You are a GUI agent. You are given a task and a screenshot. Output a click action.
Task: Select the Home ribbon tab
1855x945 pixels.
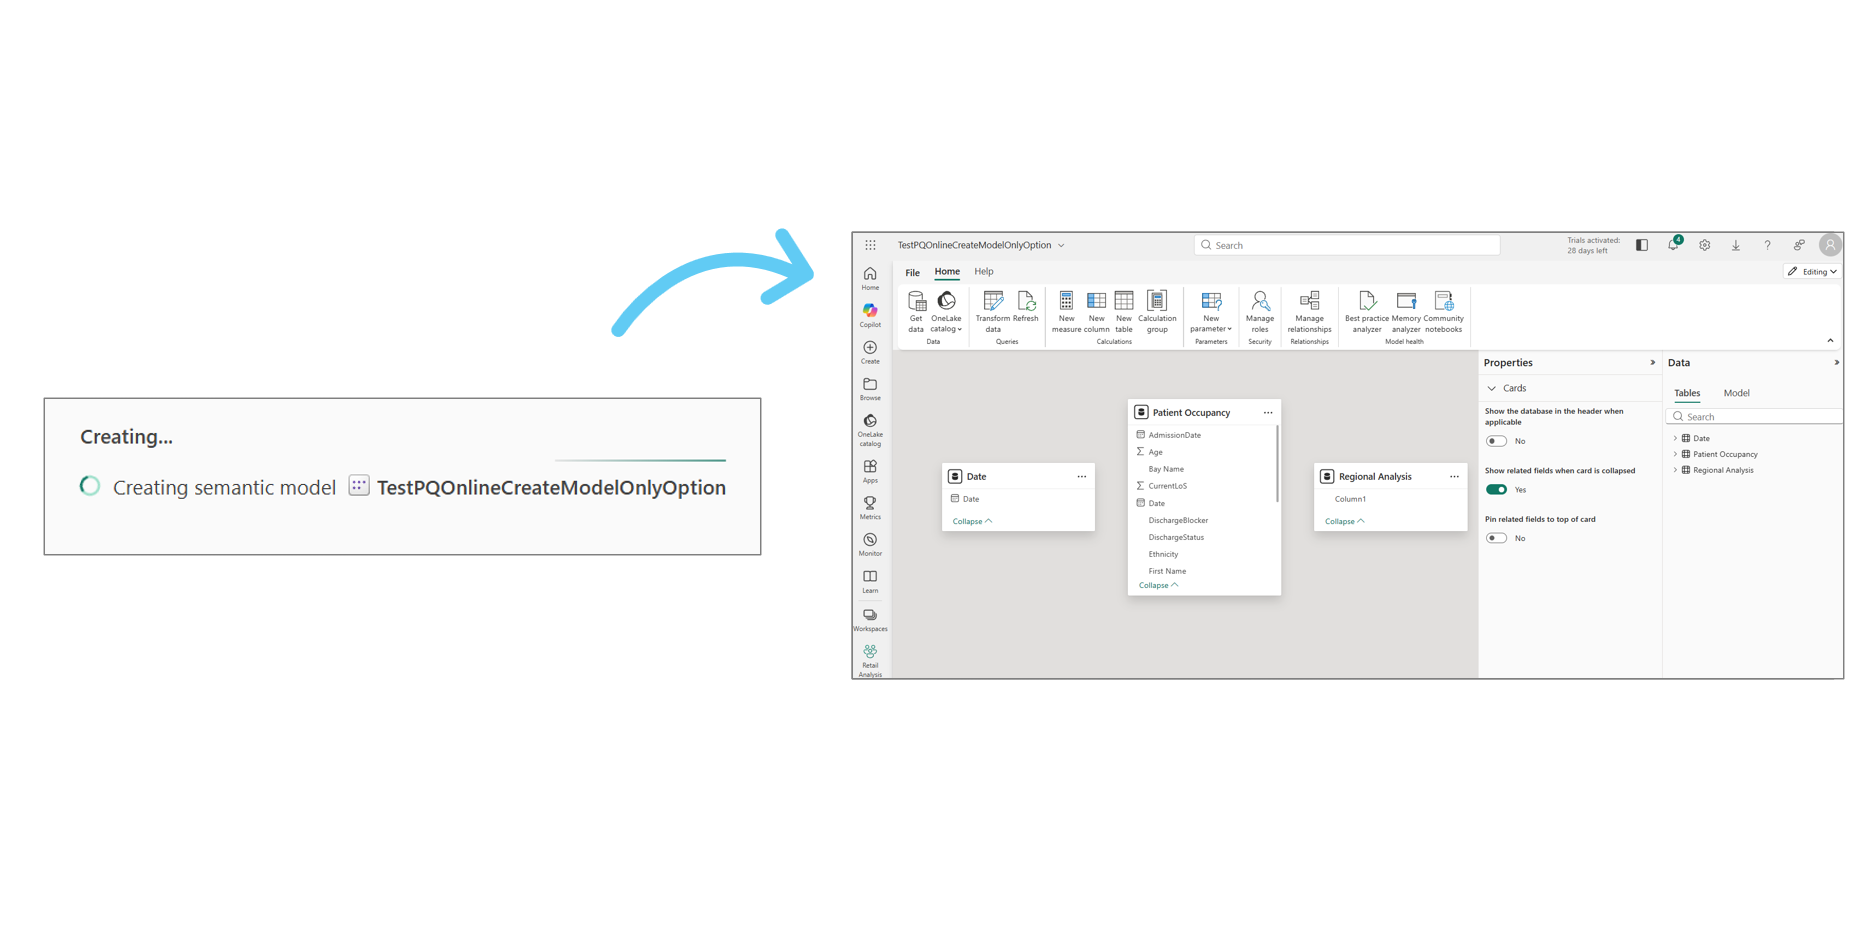947,272
